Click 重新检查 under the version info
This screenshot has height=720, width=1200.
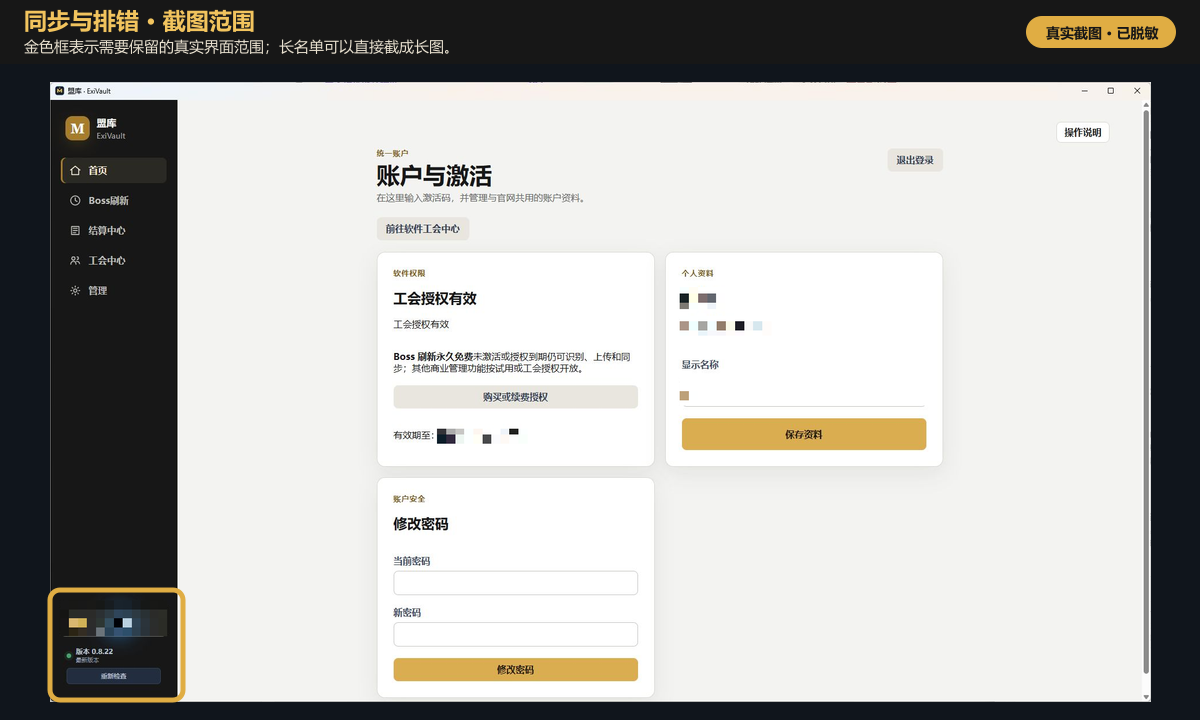pos(113,676)
